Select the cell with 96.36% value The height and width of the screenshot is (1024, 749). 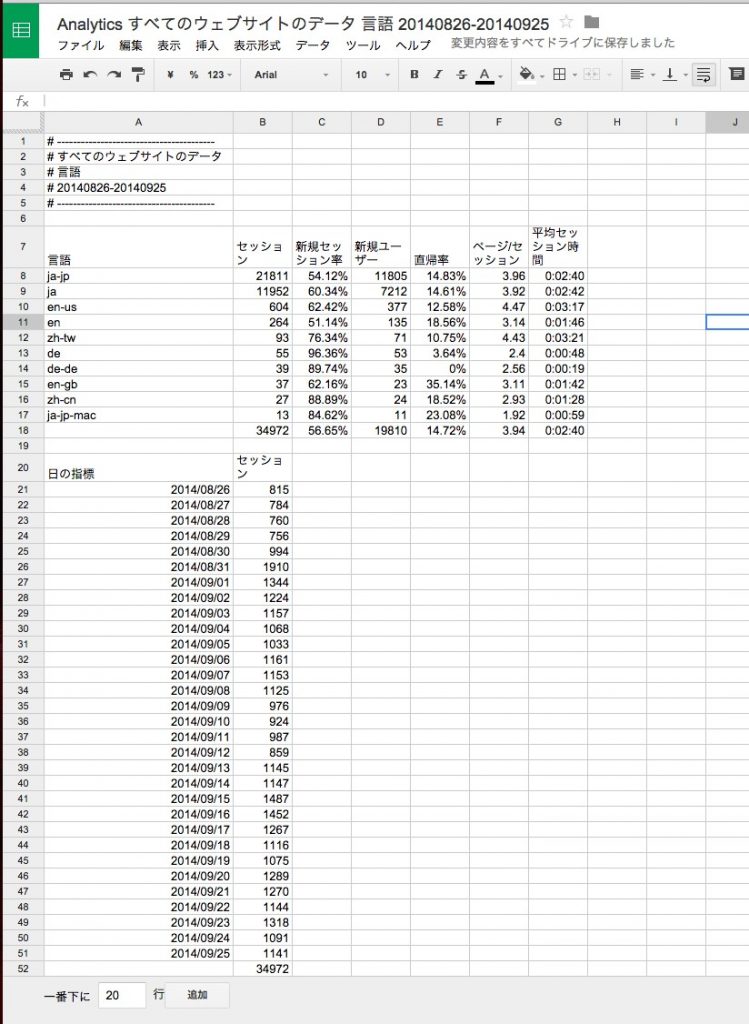(321, 353)
